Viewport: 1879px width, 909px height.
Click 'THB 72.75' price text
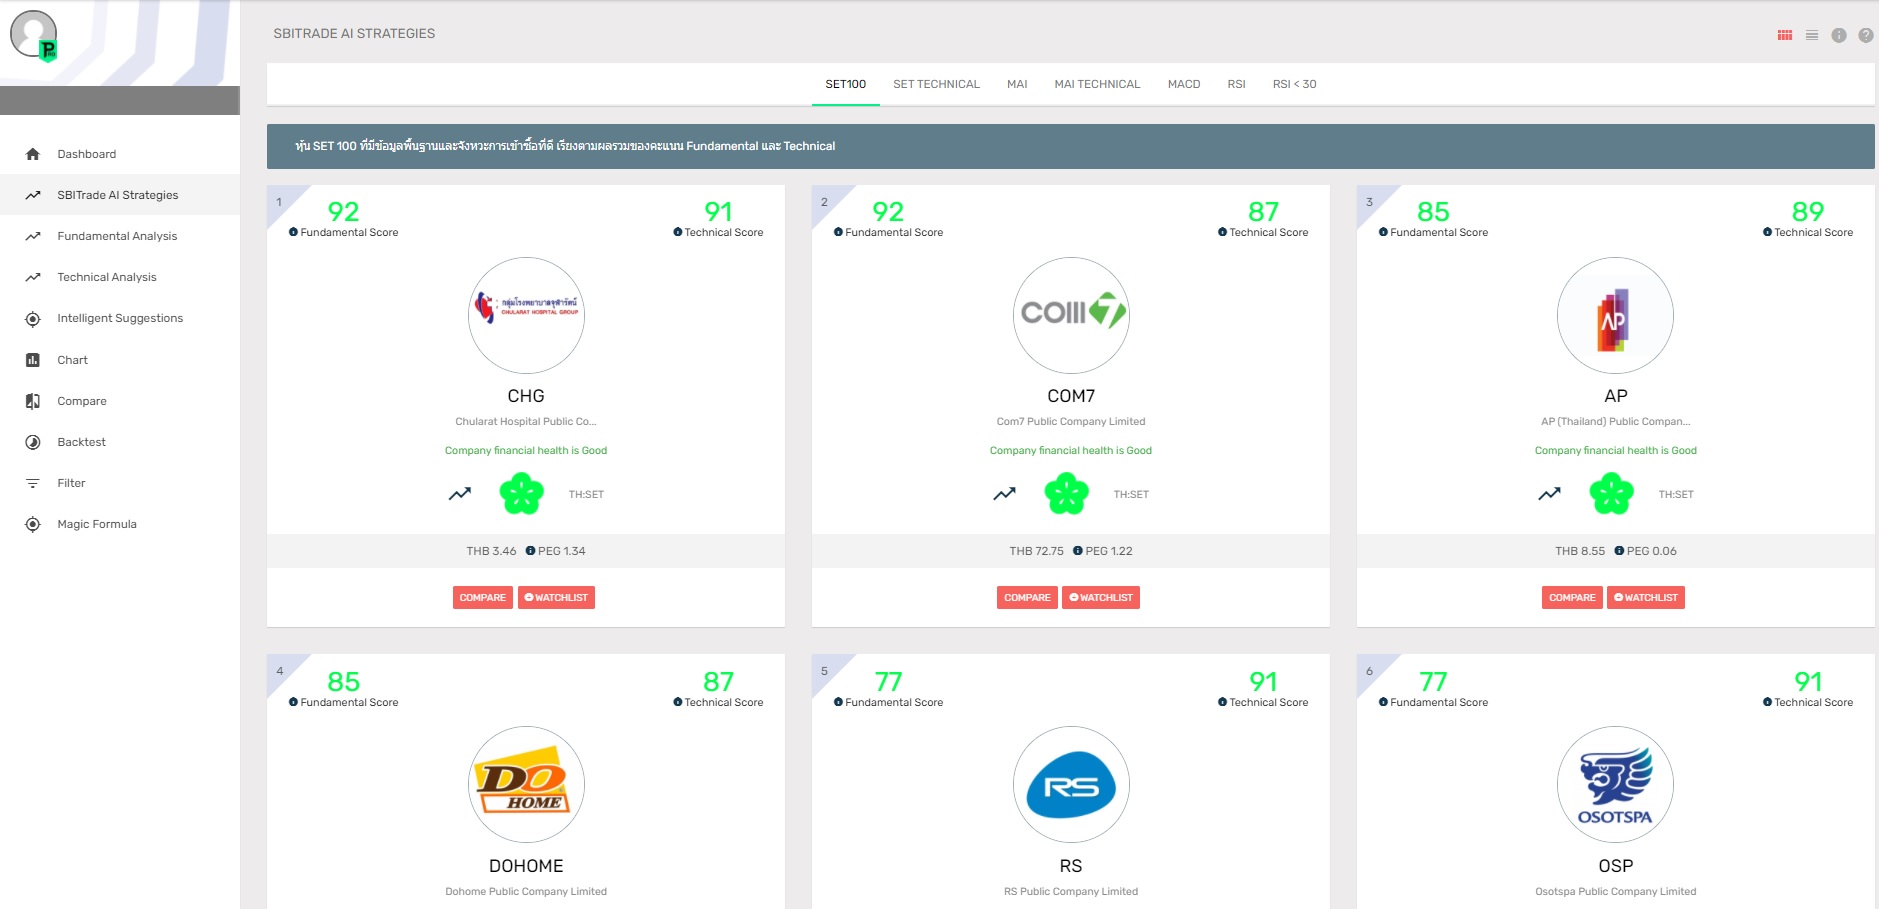coord(1036,551)
